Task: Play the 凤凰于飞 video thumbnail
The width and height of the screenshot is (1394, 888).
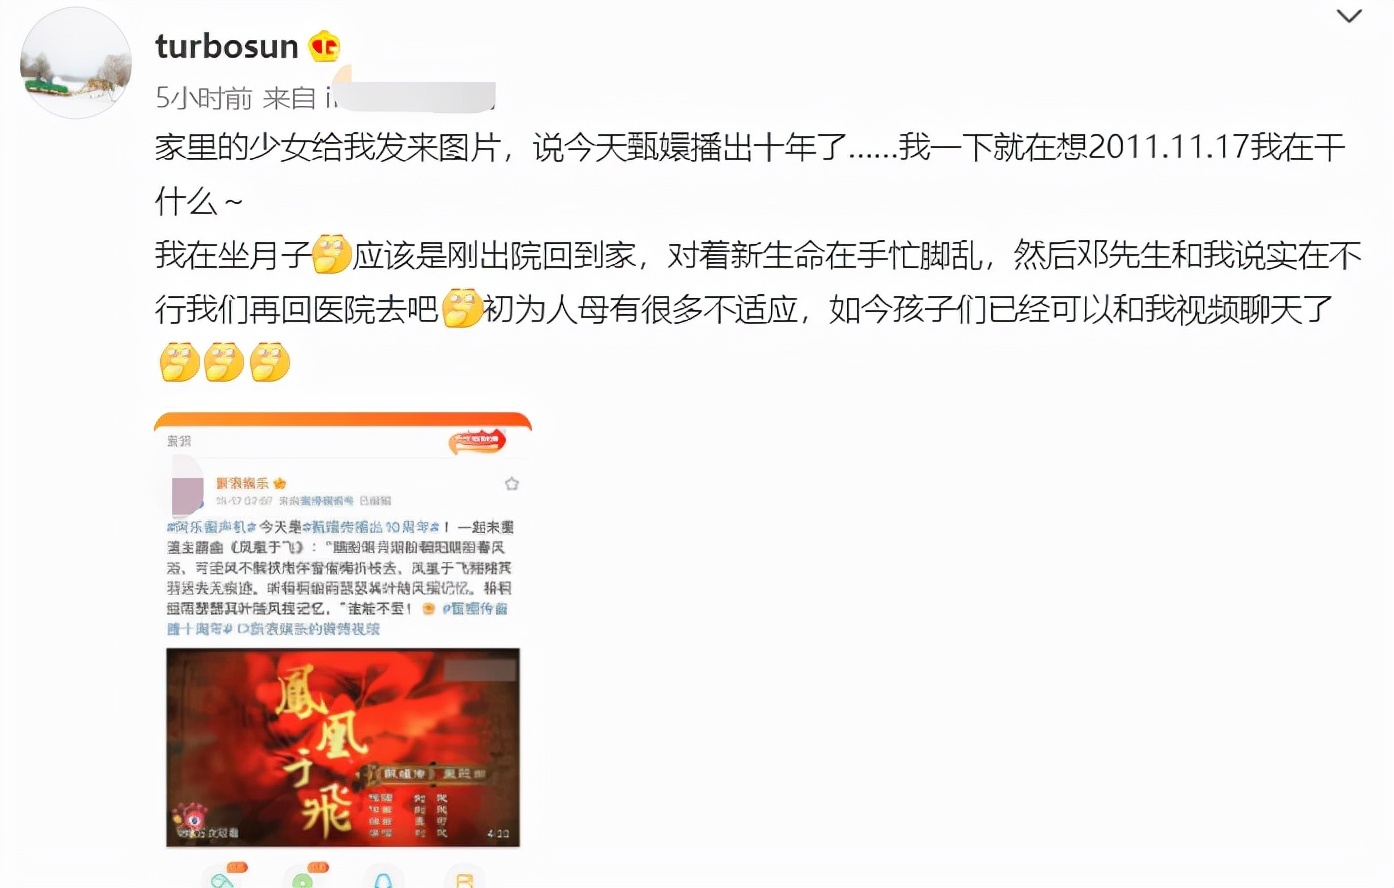Action: click(x=343, y=747)
